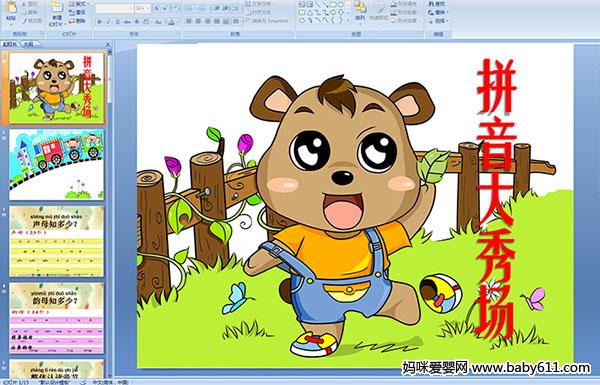Toggle bold formatting
Image resolution: width=600 pixels, height=385 pixels.
click(x=99, y=22)
